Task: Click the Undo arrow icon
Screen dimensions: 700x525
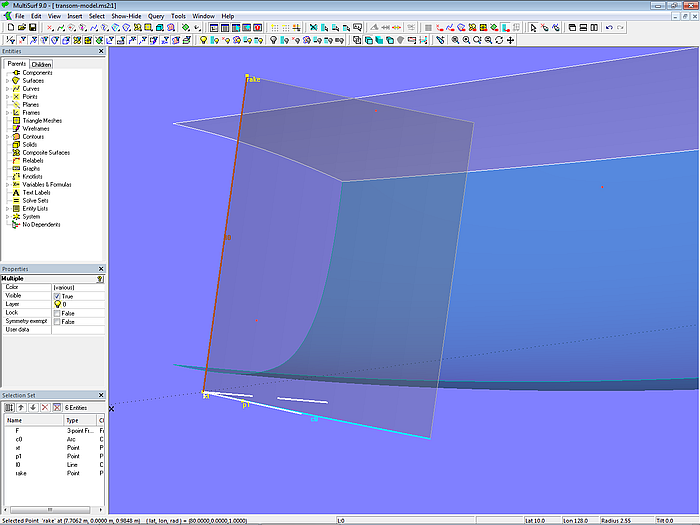Action: tap(610, 28)
